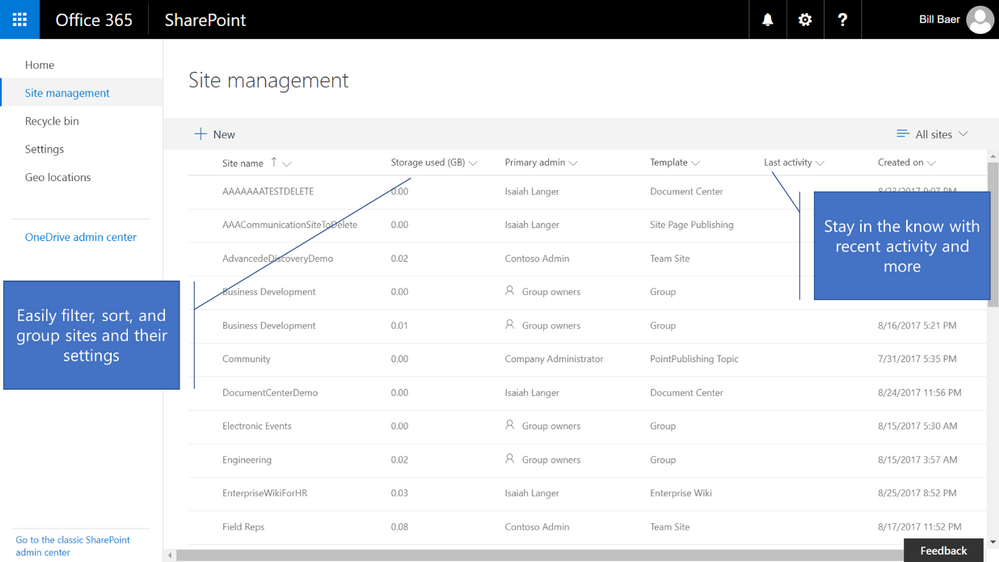Click the 8/24/2017 11:56 PM date
The height and width of the screenshot is (562, 999).
(919, 393)
